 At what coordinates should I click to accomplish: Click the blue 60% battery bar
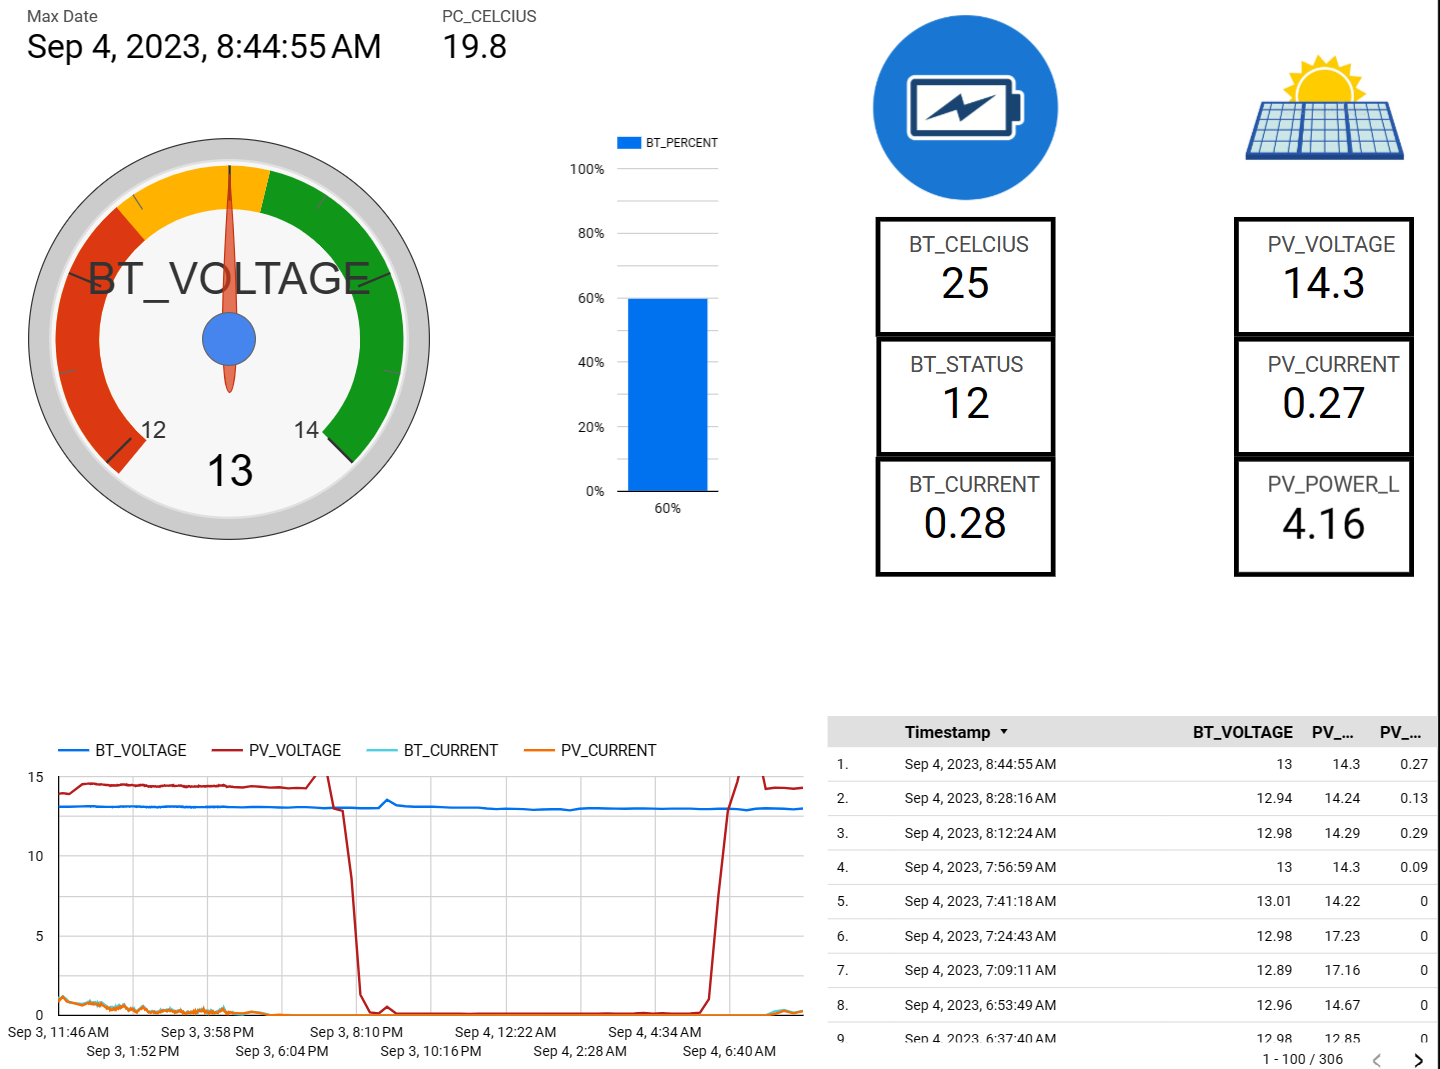click(667, 394)
